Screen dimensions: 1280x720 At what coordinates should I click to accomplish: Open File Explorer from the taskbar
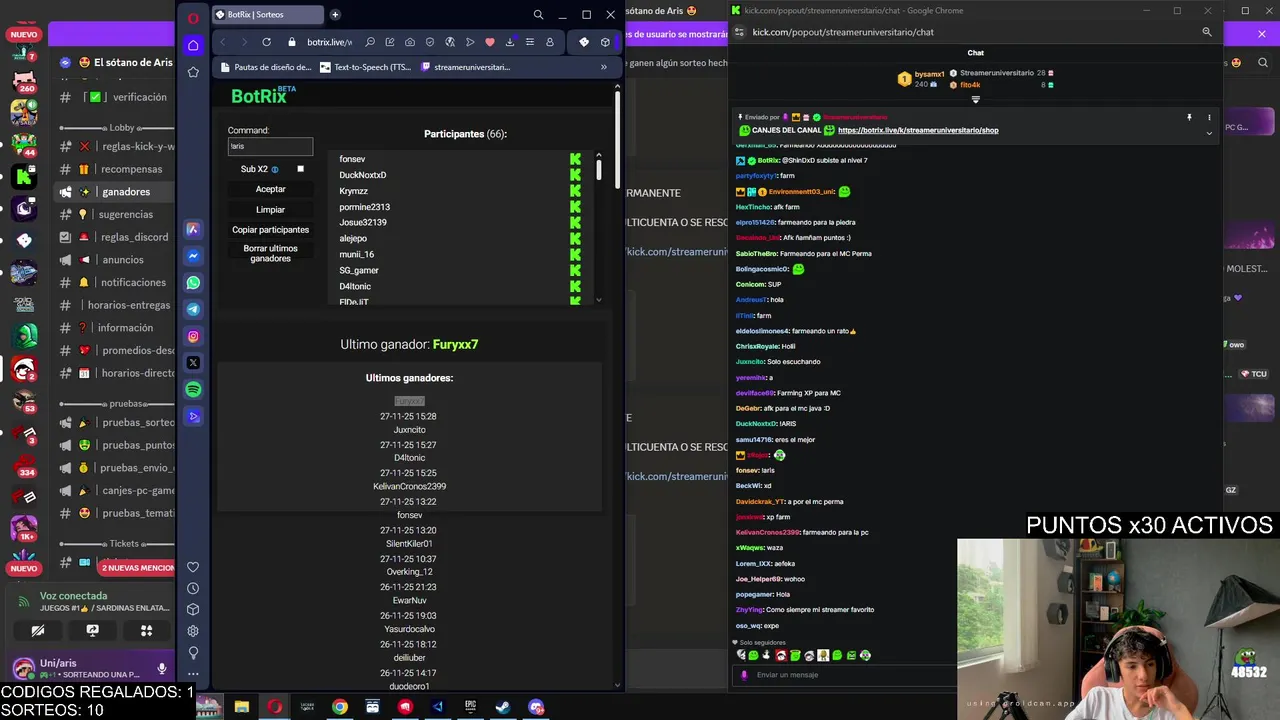[242, 707]
